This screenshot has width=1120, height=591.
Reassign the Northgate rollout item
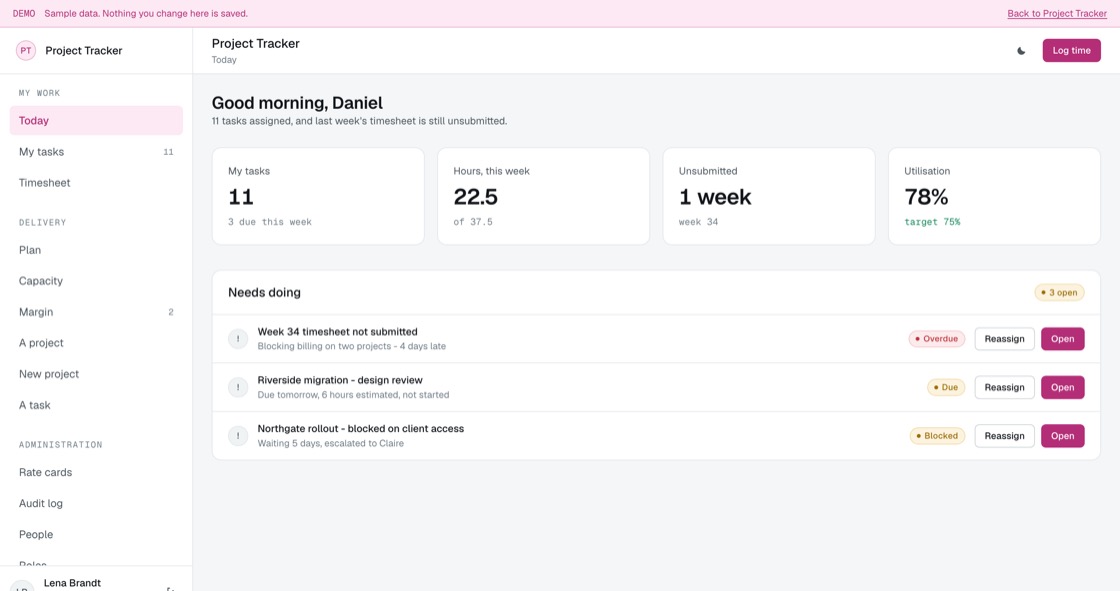[x=1004, y=436]
